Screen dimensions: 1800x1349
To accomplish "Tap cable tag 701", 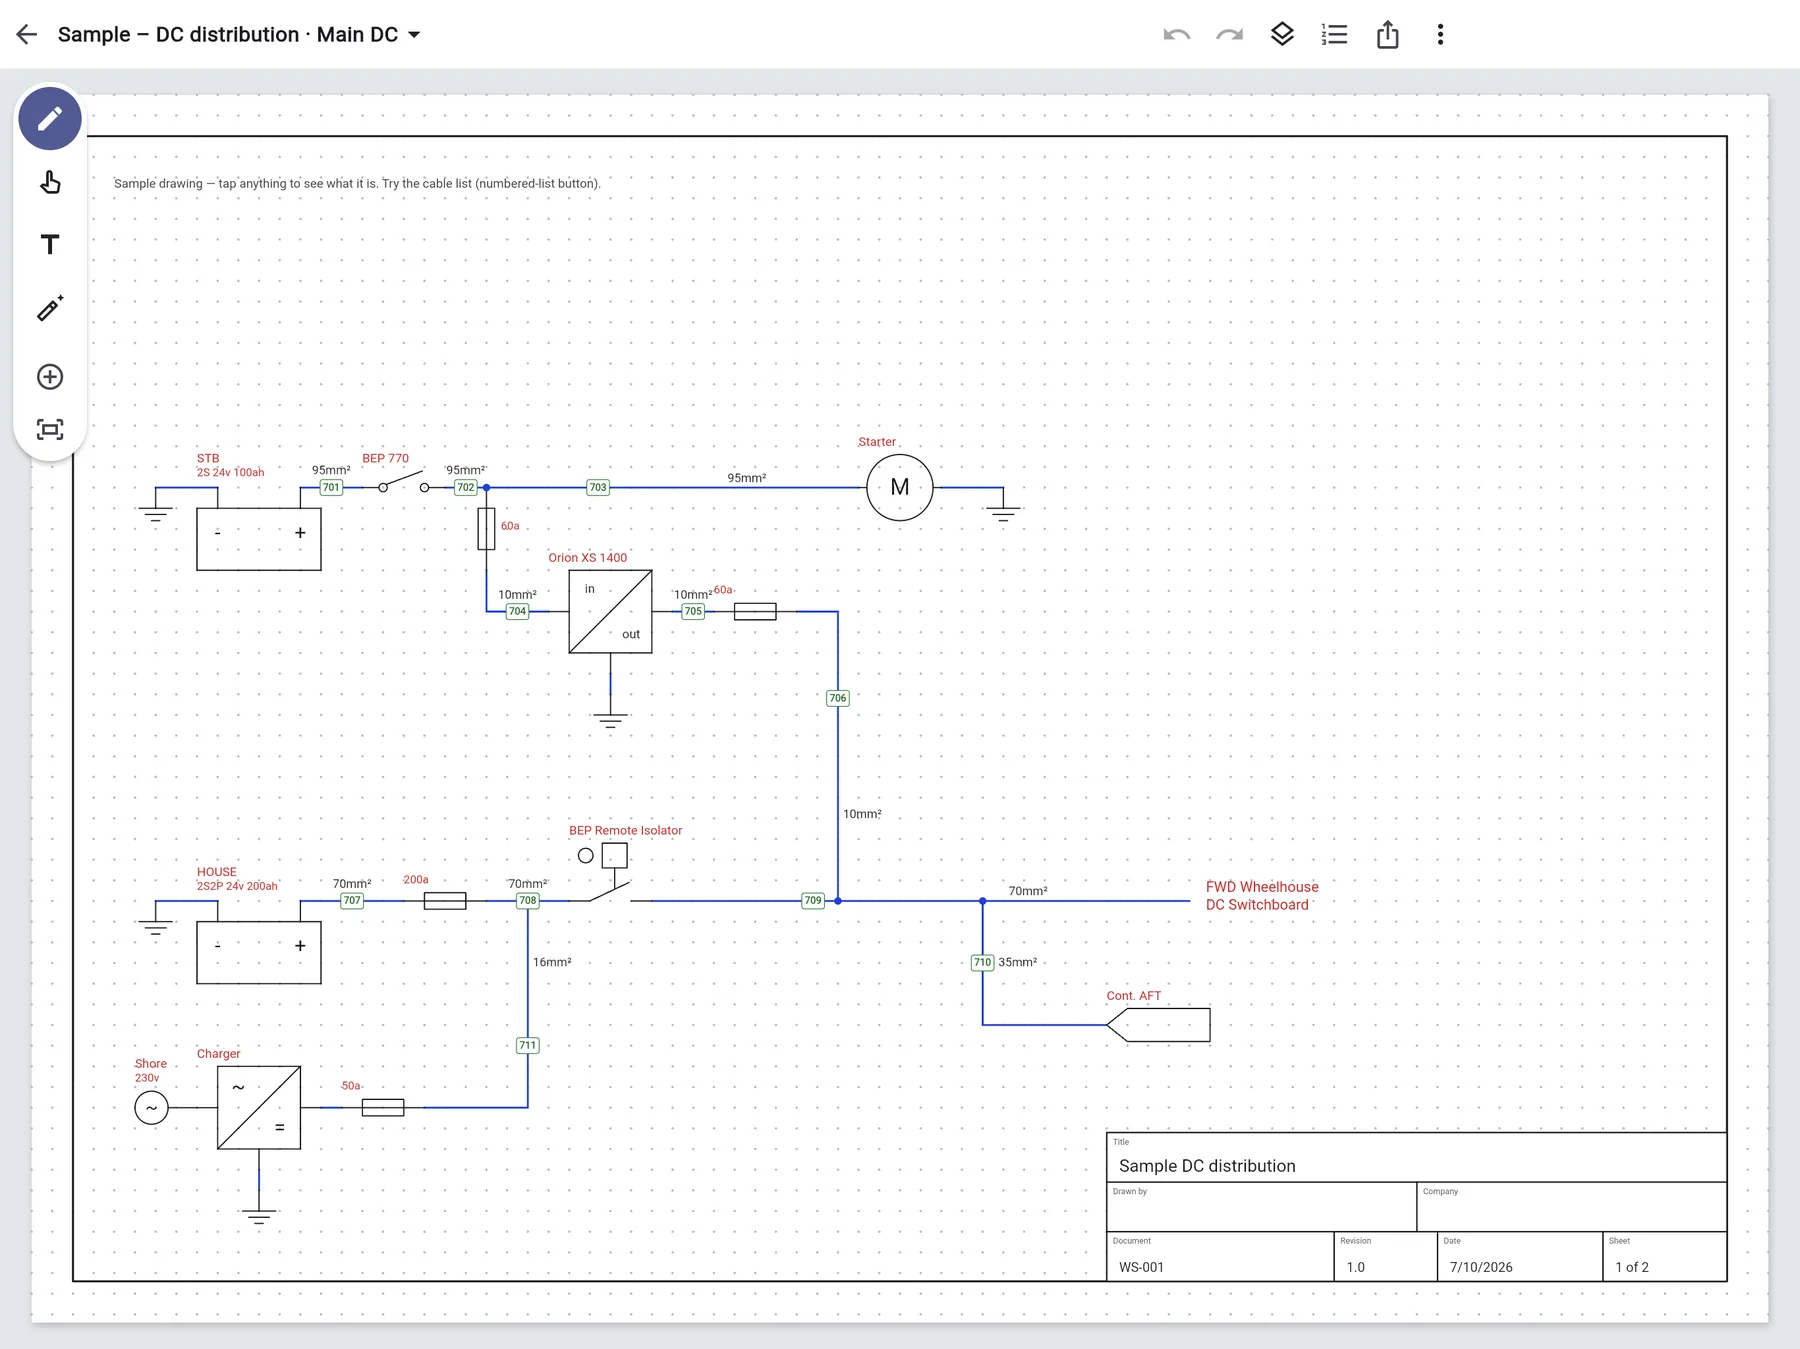I will 331,487.
